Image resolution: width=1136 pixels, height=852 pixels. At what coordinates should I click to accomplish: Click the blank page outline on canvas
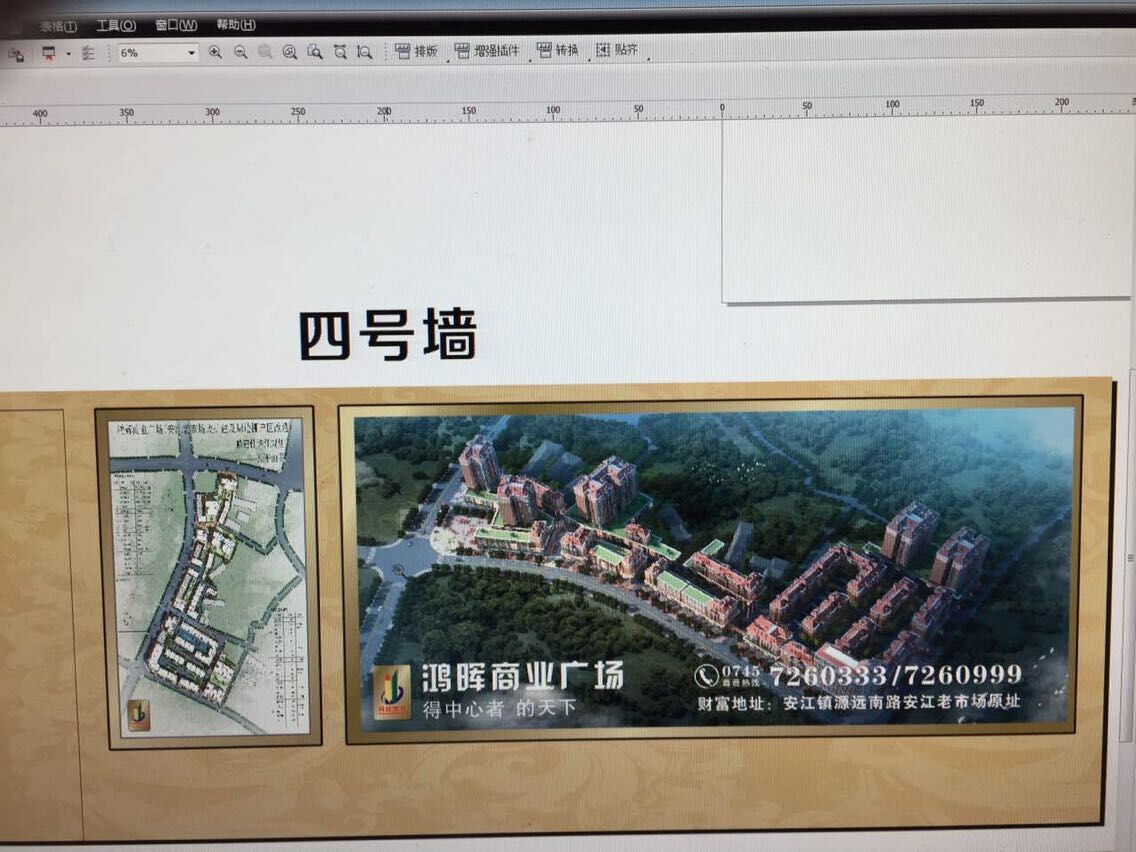(926, 209)
